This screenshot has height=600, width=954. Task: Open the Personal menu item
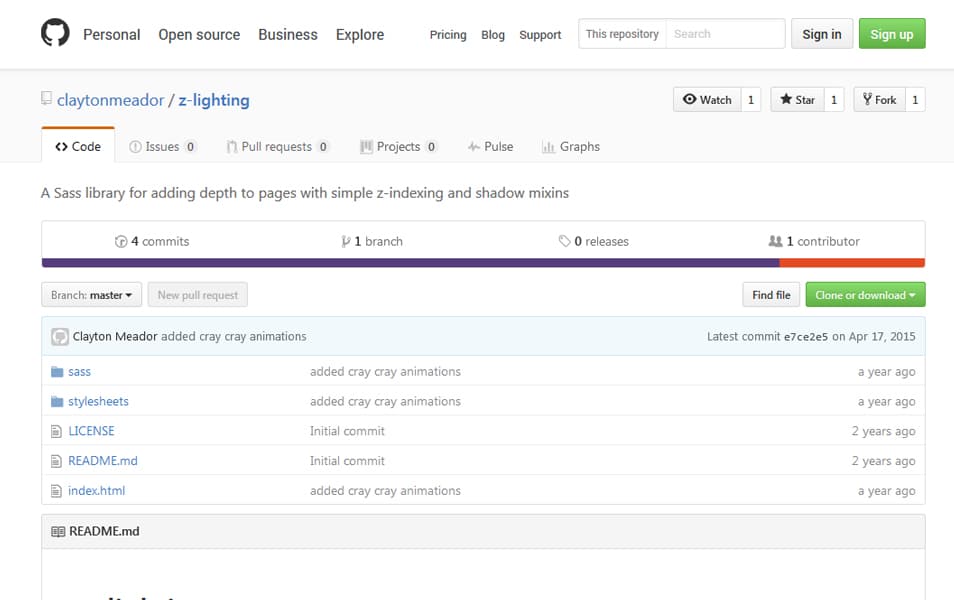pyautogui.click(x=111, y=35)
